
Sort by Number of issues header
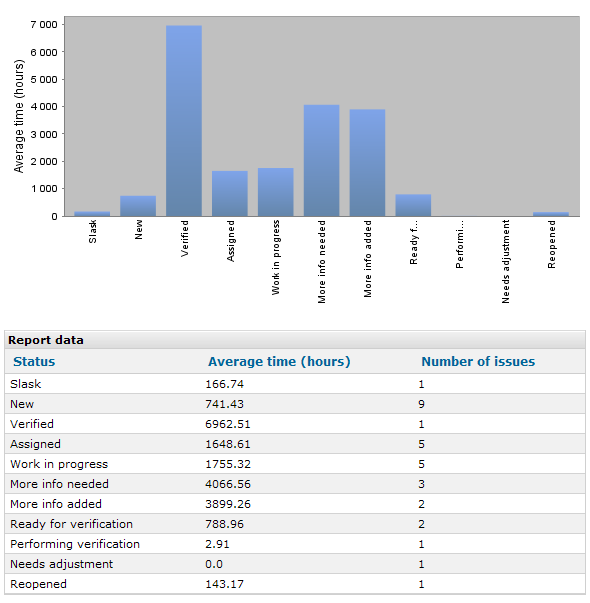(x=478, y=361)
